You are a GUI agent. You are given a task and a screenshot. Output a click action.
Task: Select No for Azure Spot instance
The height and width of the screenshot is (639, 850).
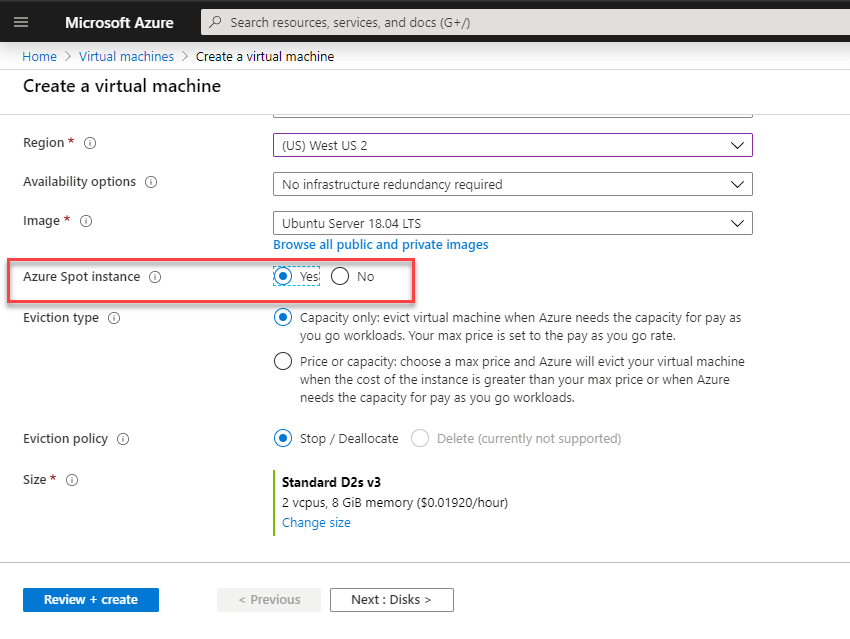point(341,276)
